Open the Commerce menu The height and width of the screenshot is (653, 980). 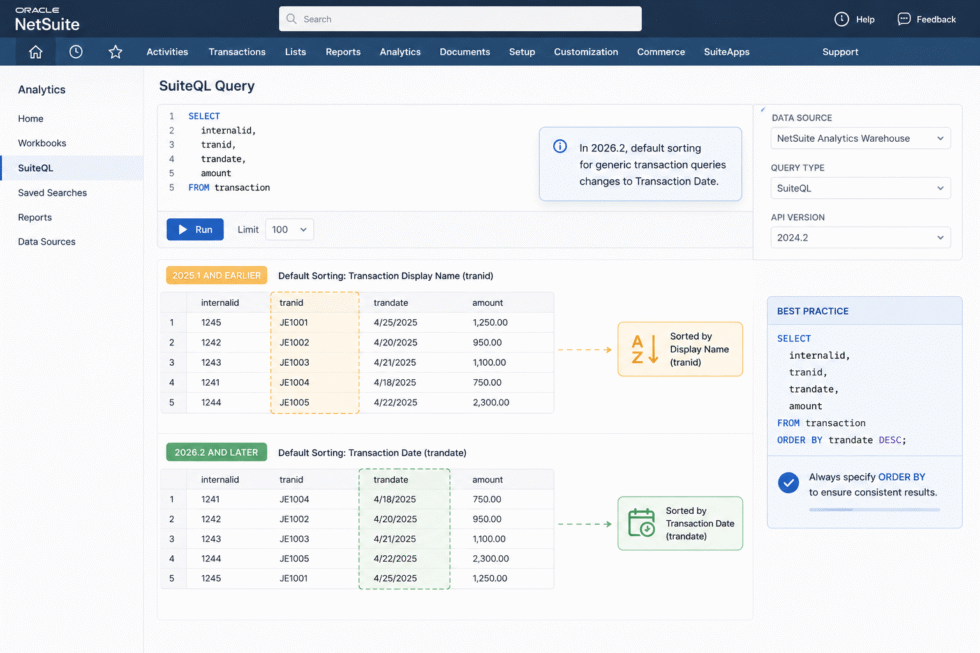tap(661, 52)
